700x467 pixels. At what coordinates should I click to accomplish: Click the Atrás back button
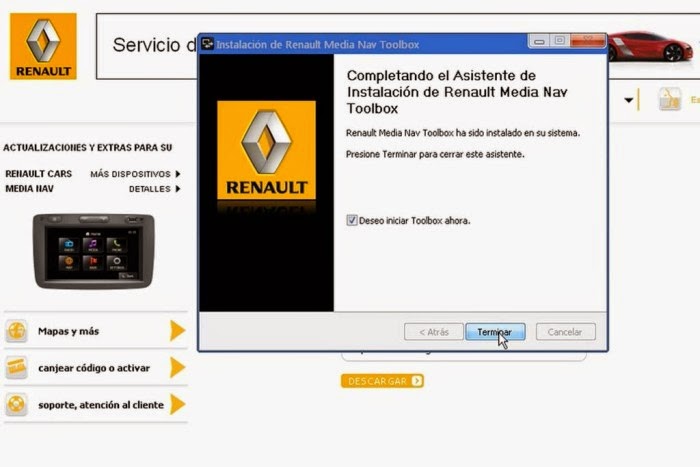(433, 332)
